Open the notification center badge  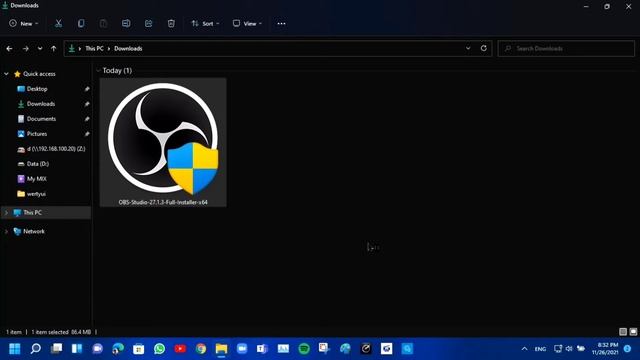point(628,349)
